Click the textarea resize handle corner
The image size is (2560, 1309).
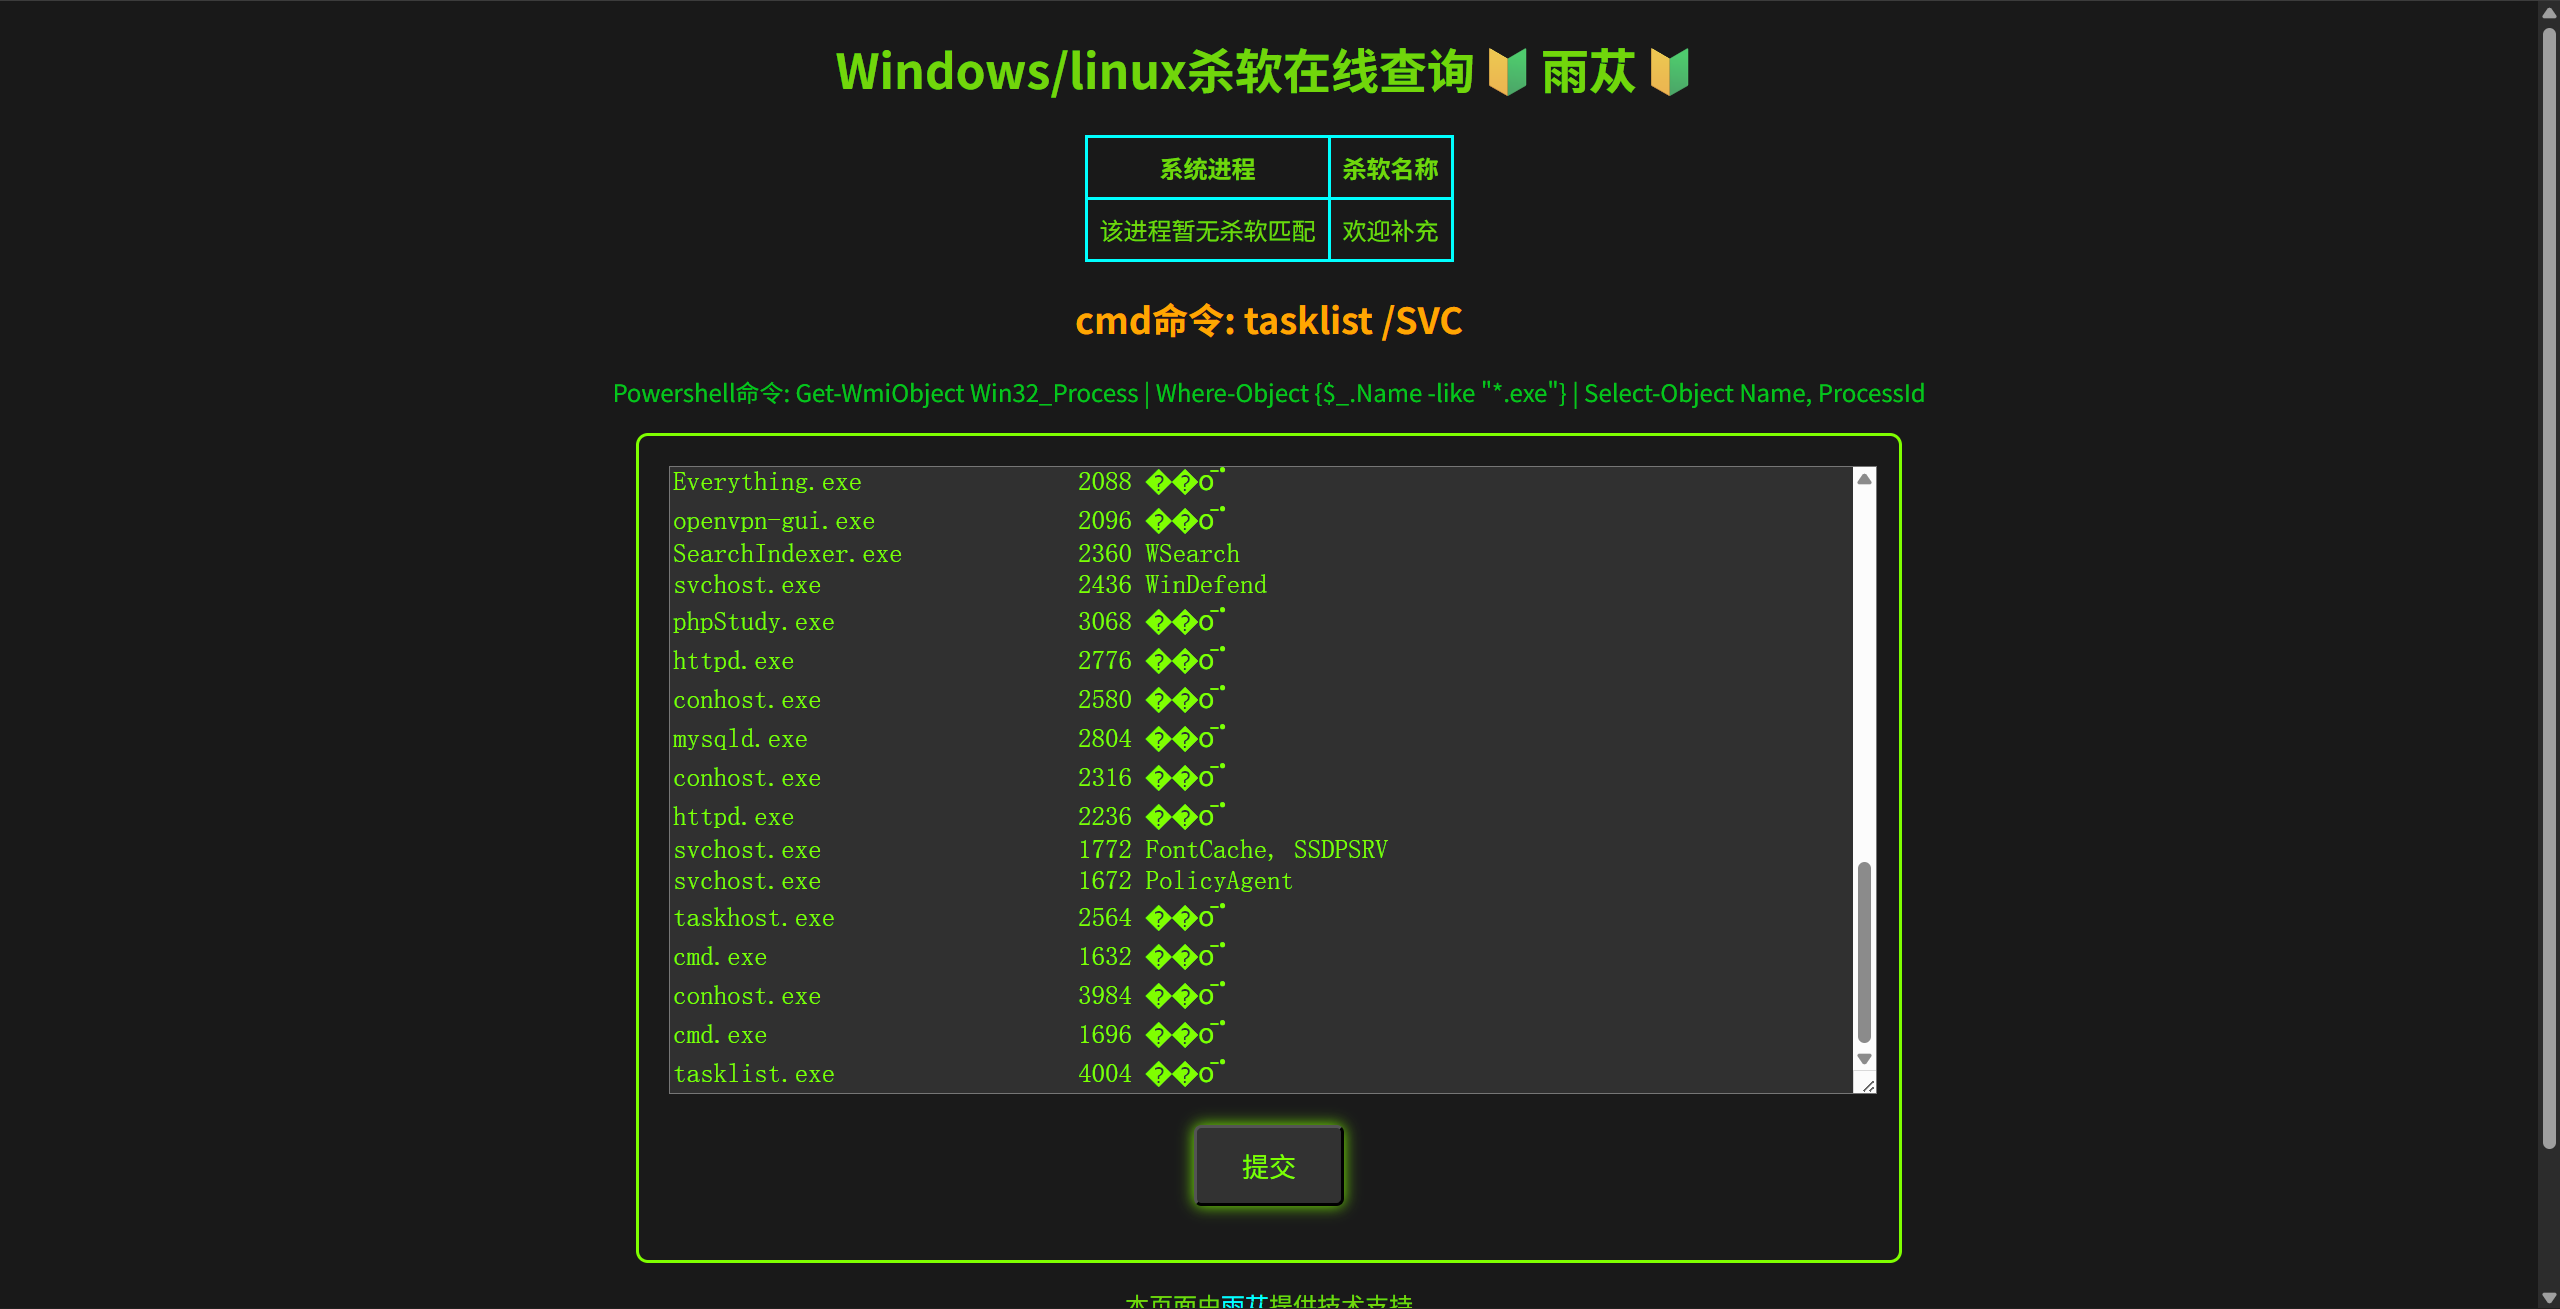1867,1086
